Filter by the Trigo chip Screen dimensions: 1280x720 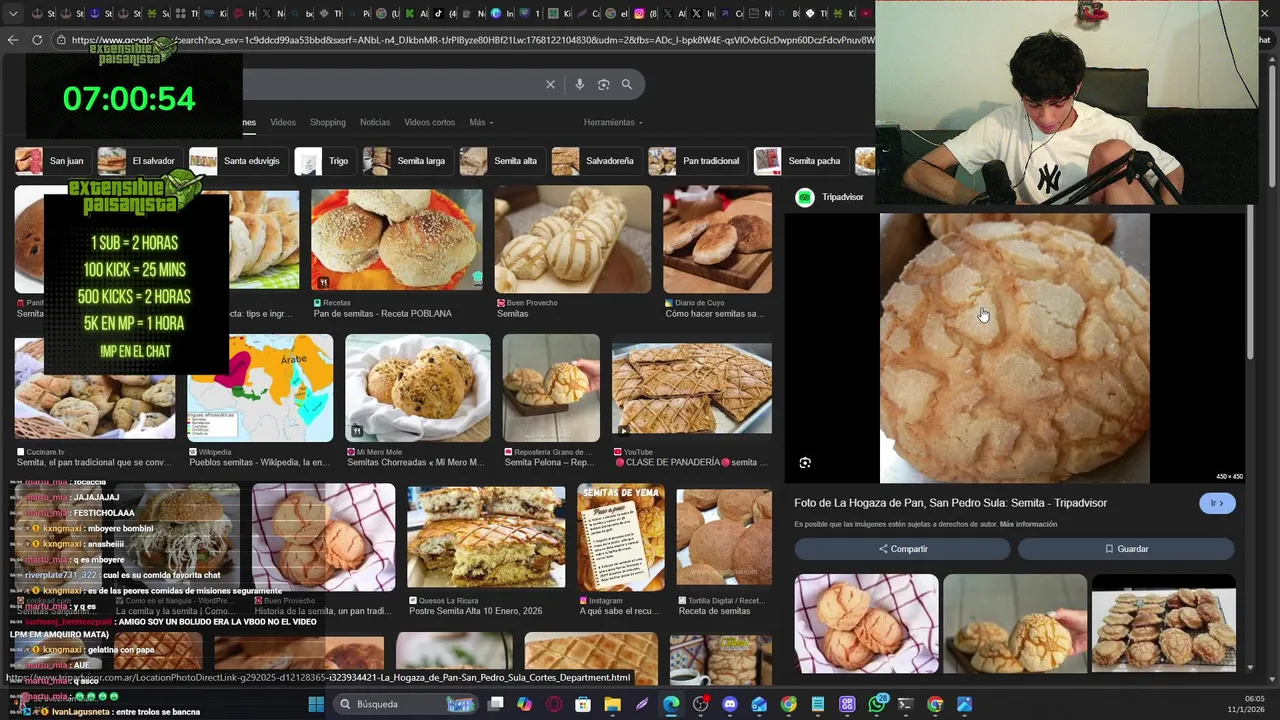point(325,161)
